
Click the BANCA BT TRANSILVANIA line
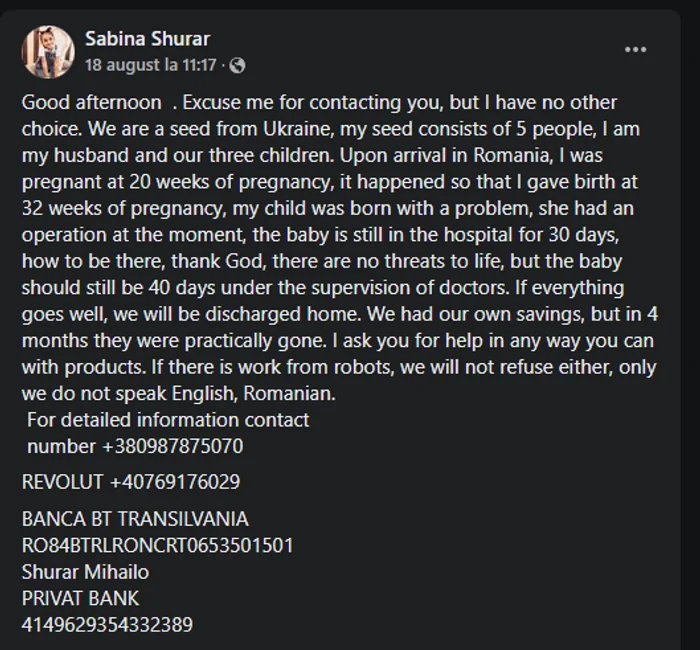[x=135, y=519]
